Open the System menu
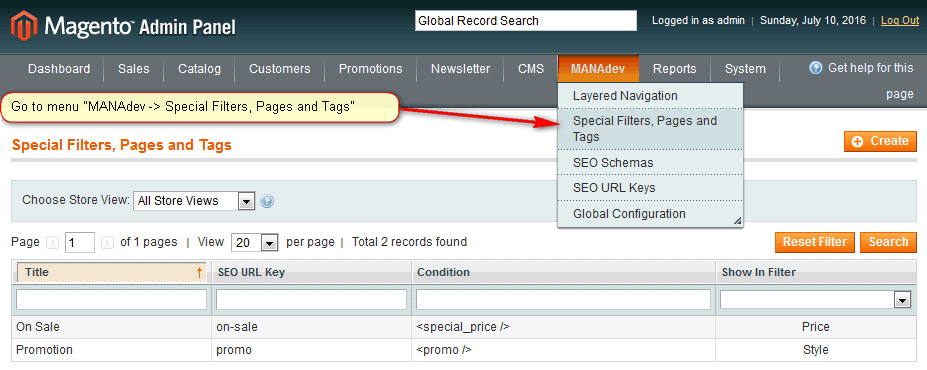927x370 pixels. (x=746, y=69)
